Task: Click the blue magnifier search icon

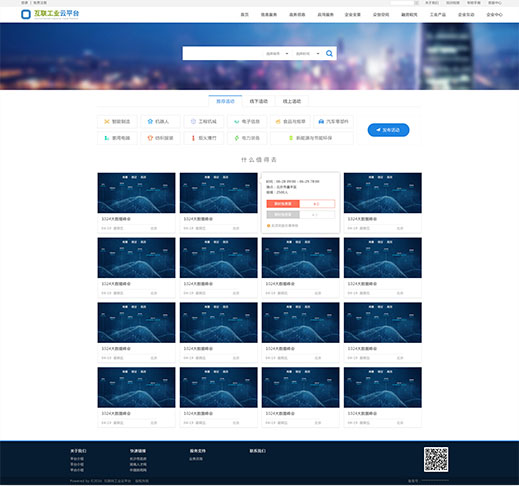Action: [x=329, y=53]
